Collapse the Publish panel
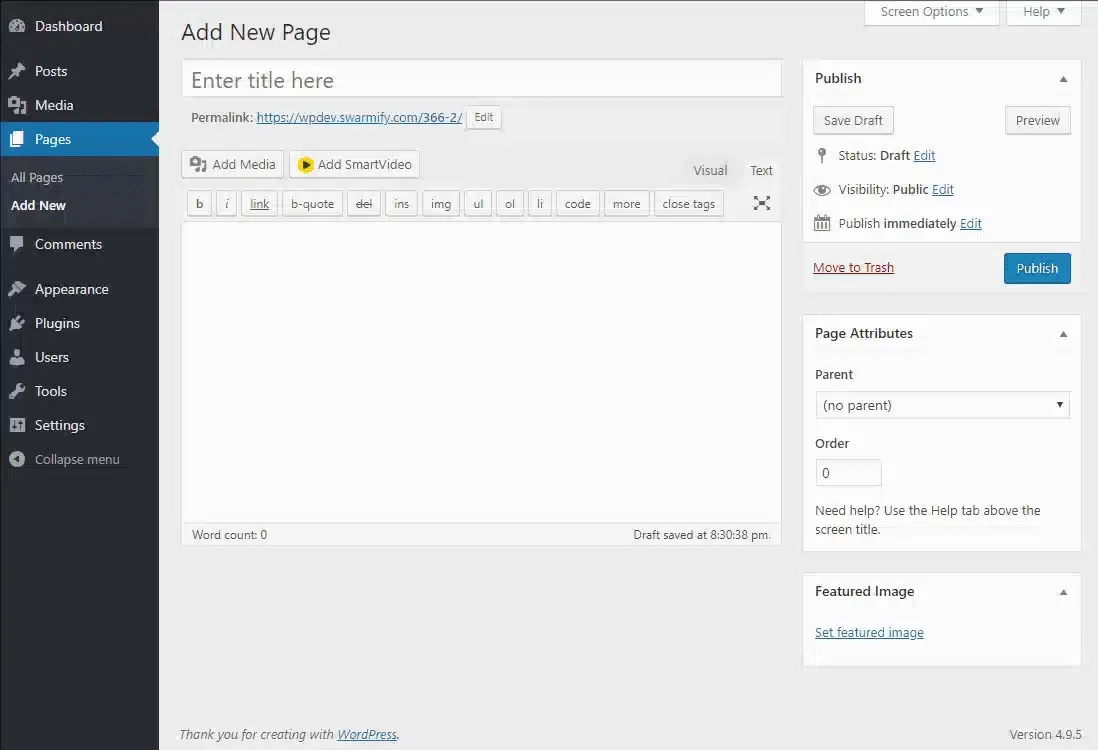1098x750 pixels. (1063, 79)
